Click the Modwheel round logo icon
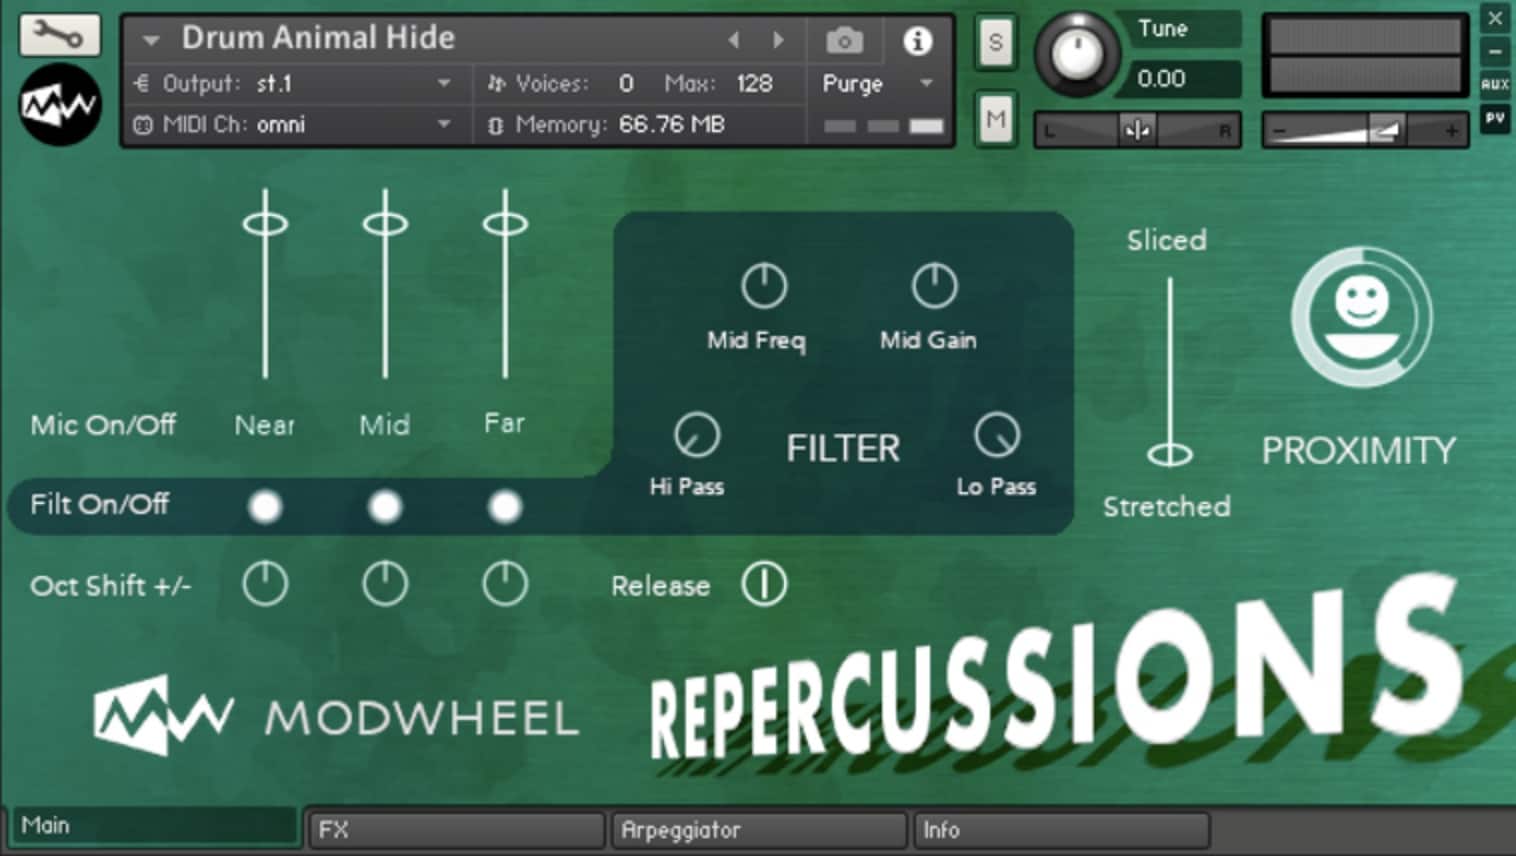Viewport: 1516px width, 856px height. coord(59,104)
